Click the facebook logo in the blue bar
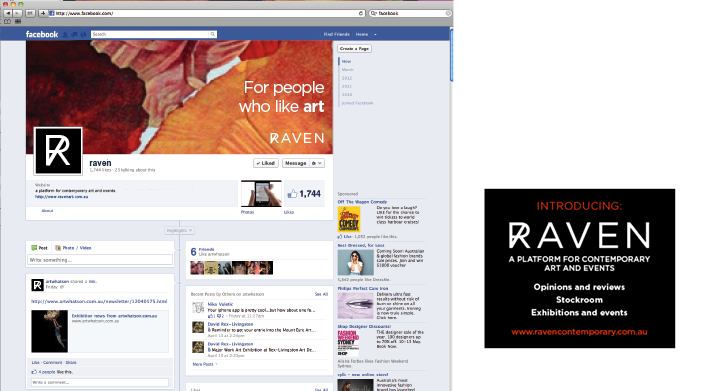The image size is (710, 391). pyautogui.click(x=42, y=34)
